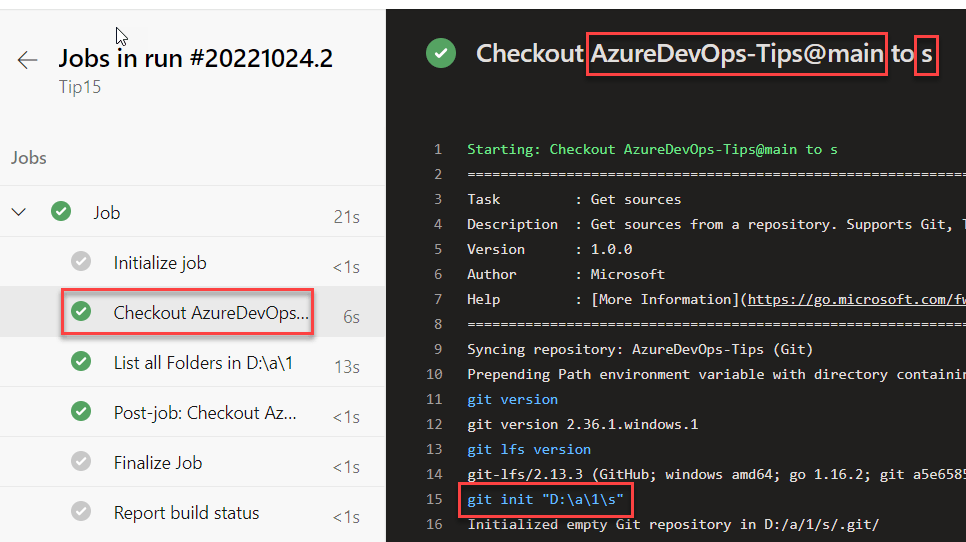The width and height of the screenshot is (966, 542).
Task: Click the green success icon beside Job
Action: click(61, 211)
